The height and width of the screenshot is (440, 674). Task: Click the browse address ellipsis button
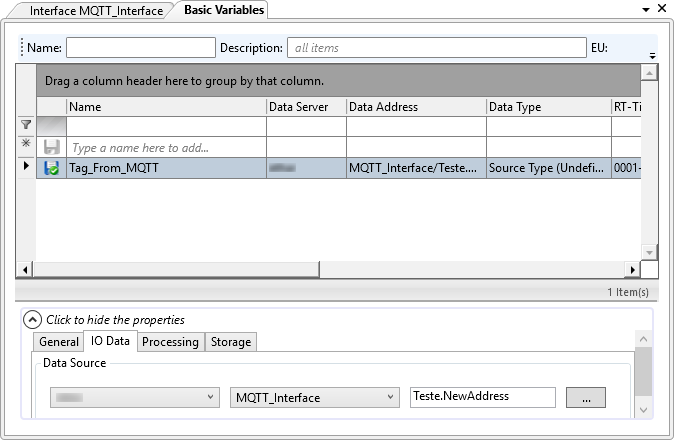[x=586, y=398]
